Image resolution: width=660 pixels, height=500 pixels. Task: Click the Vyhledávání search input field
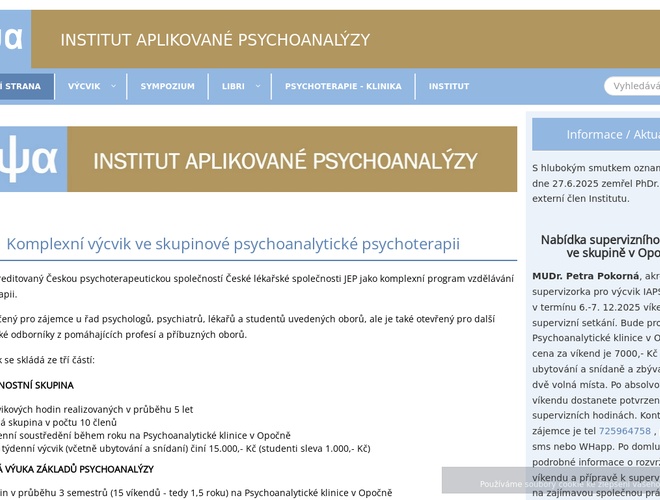point(634,86)
